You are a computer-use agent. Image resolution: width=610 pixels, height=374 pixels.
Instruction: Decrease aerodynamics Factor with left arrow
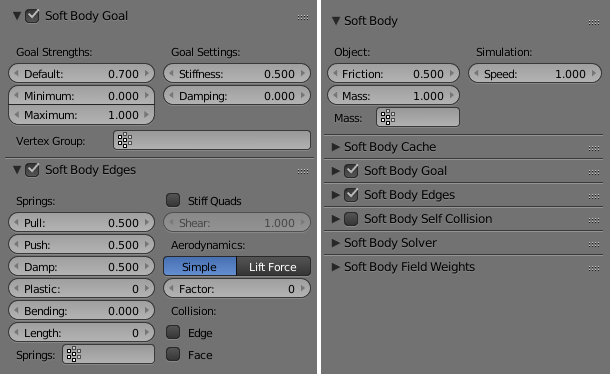pos(172,288)
